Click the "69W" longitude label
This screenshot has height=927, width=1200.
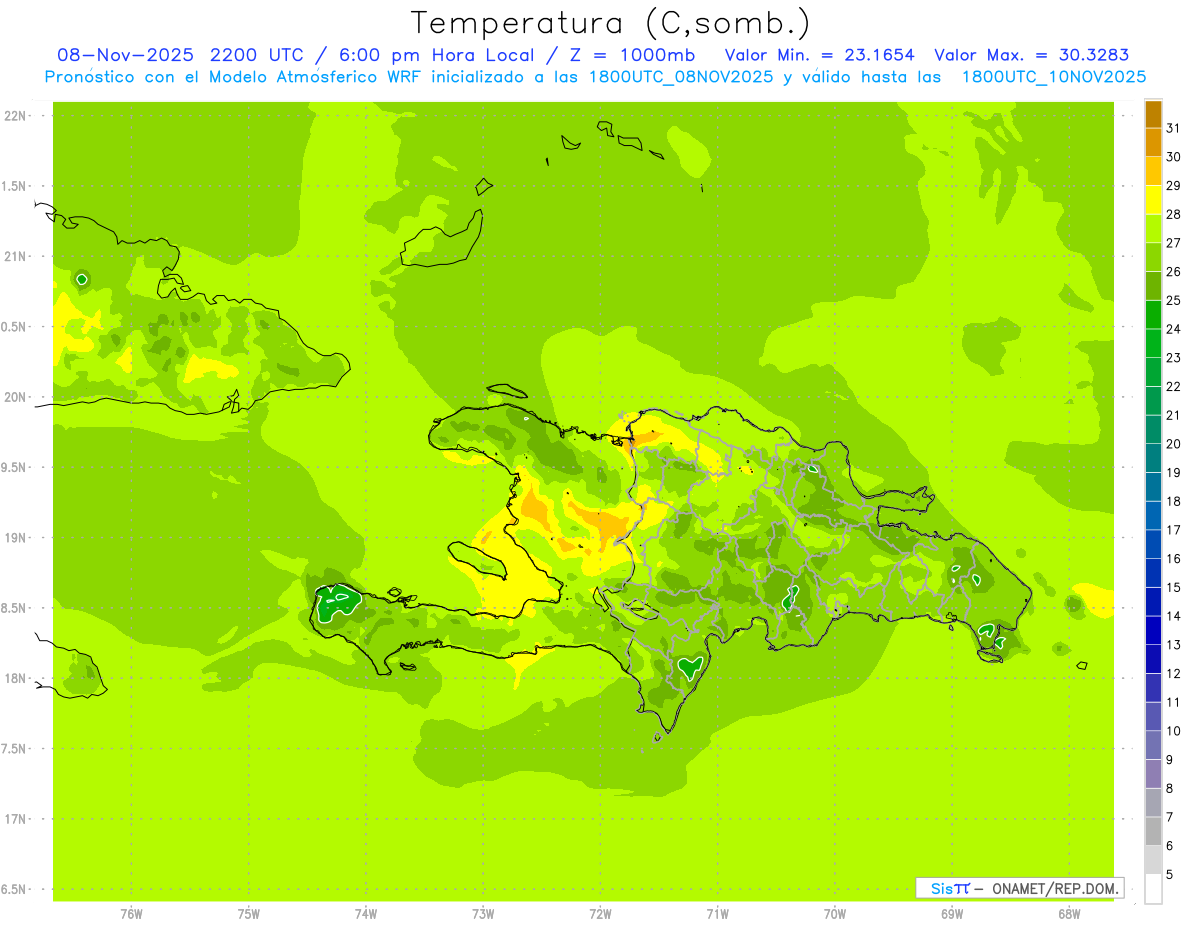coord(952,913)
